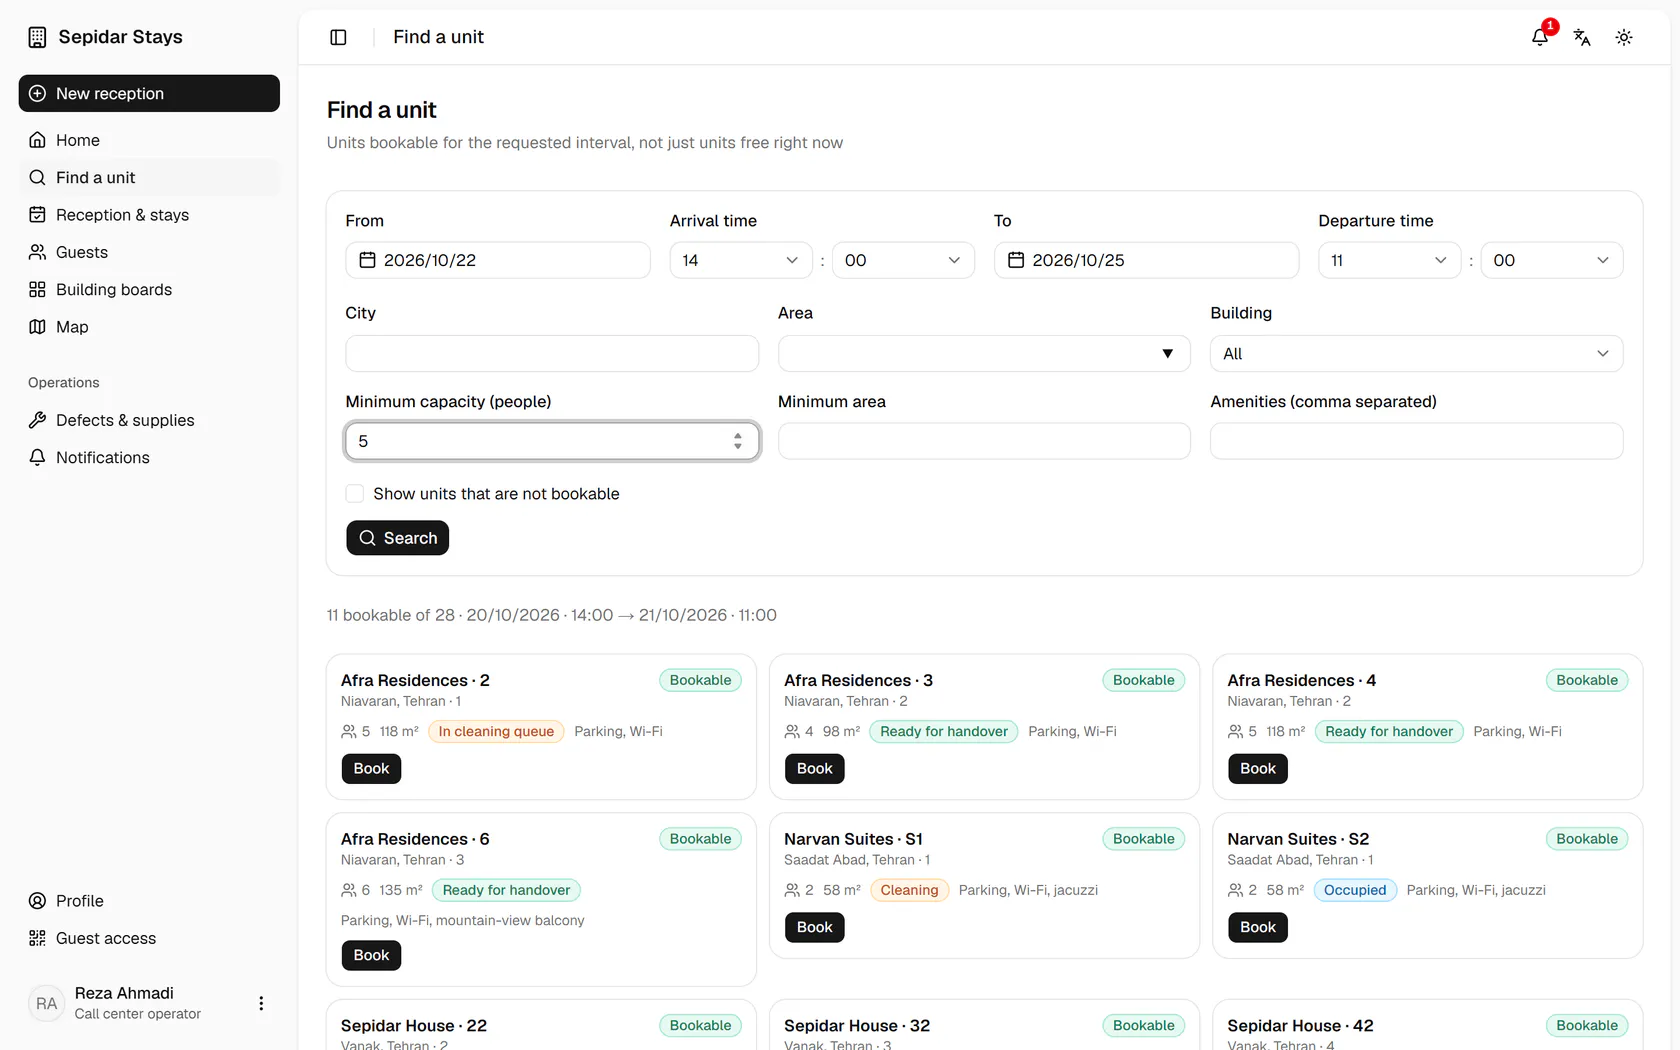Open the Arrival time hour dropdown

(741, 260)
